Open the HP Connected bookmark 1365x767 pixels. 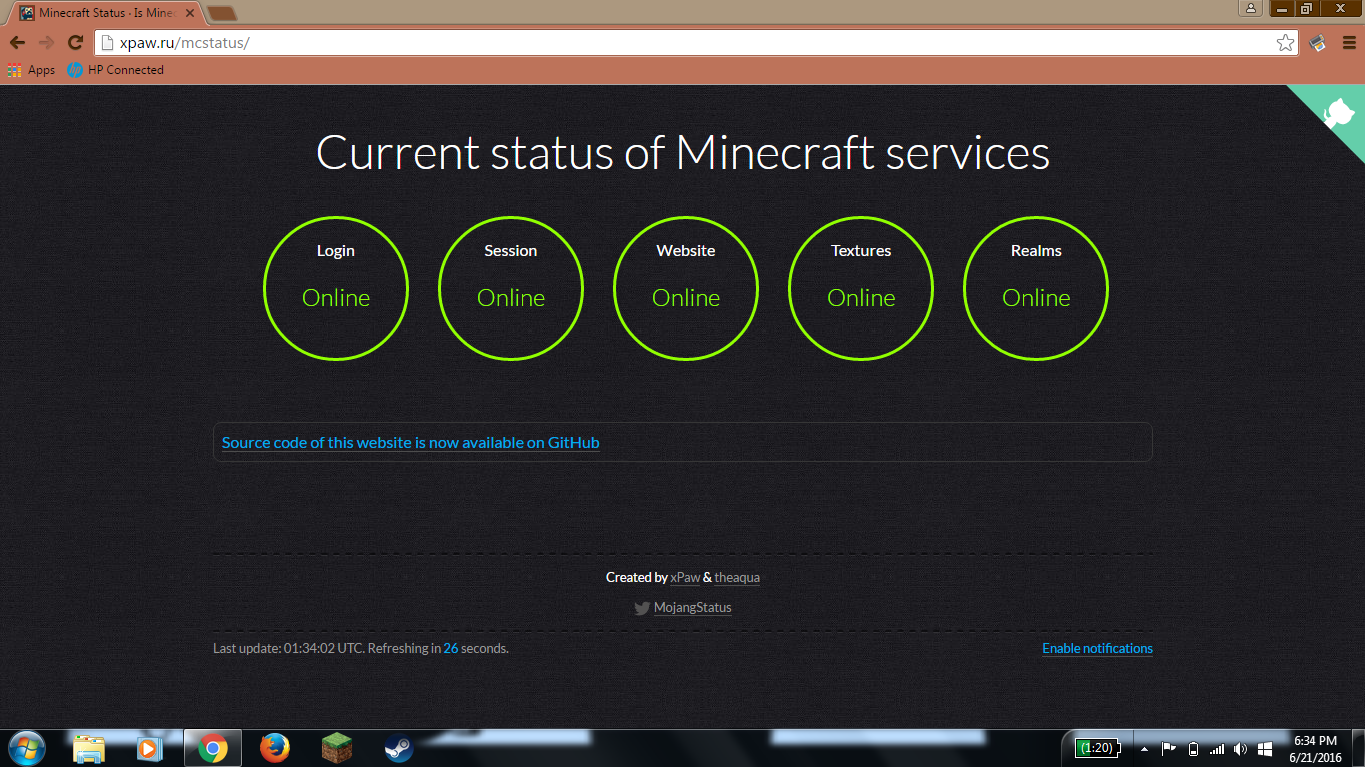tap(115, 70)
